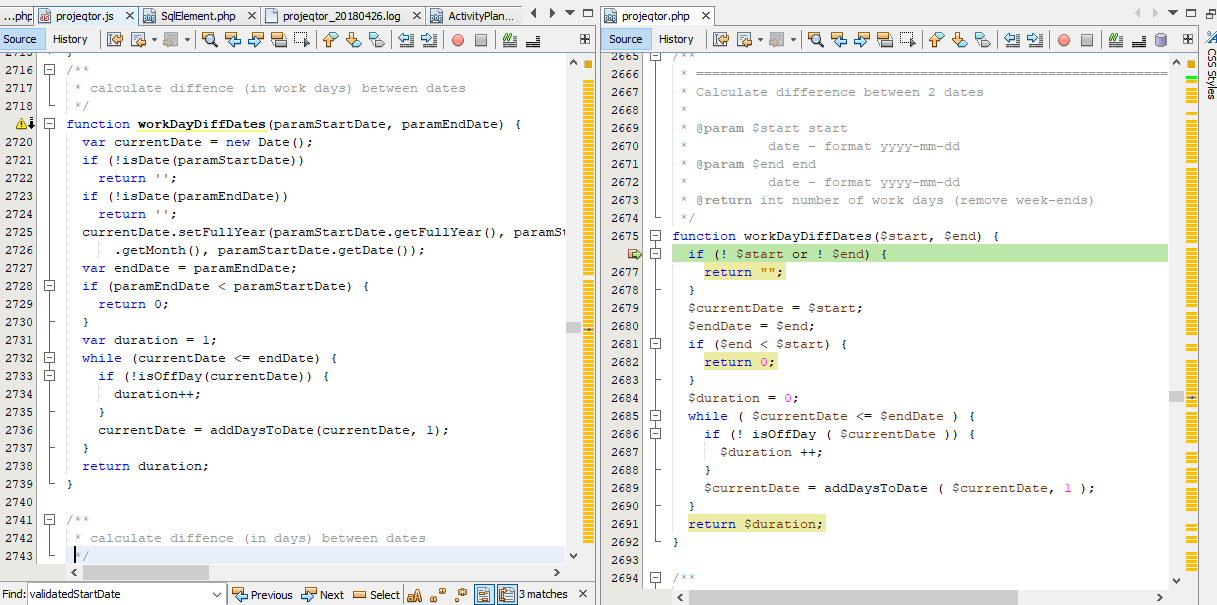
Task: Toggle Match Case in find bar
Action: [x=414, y=595]
